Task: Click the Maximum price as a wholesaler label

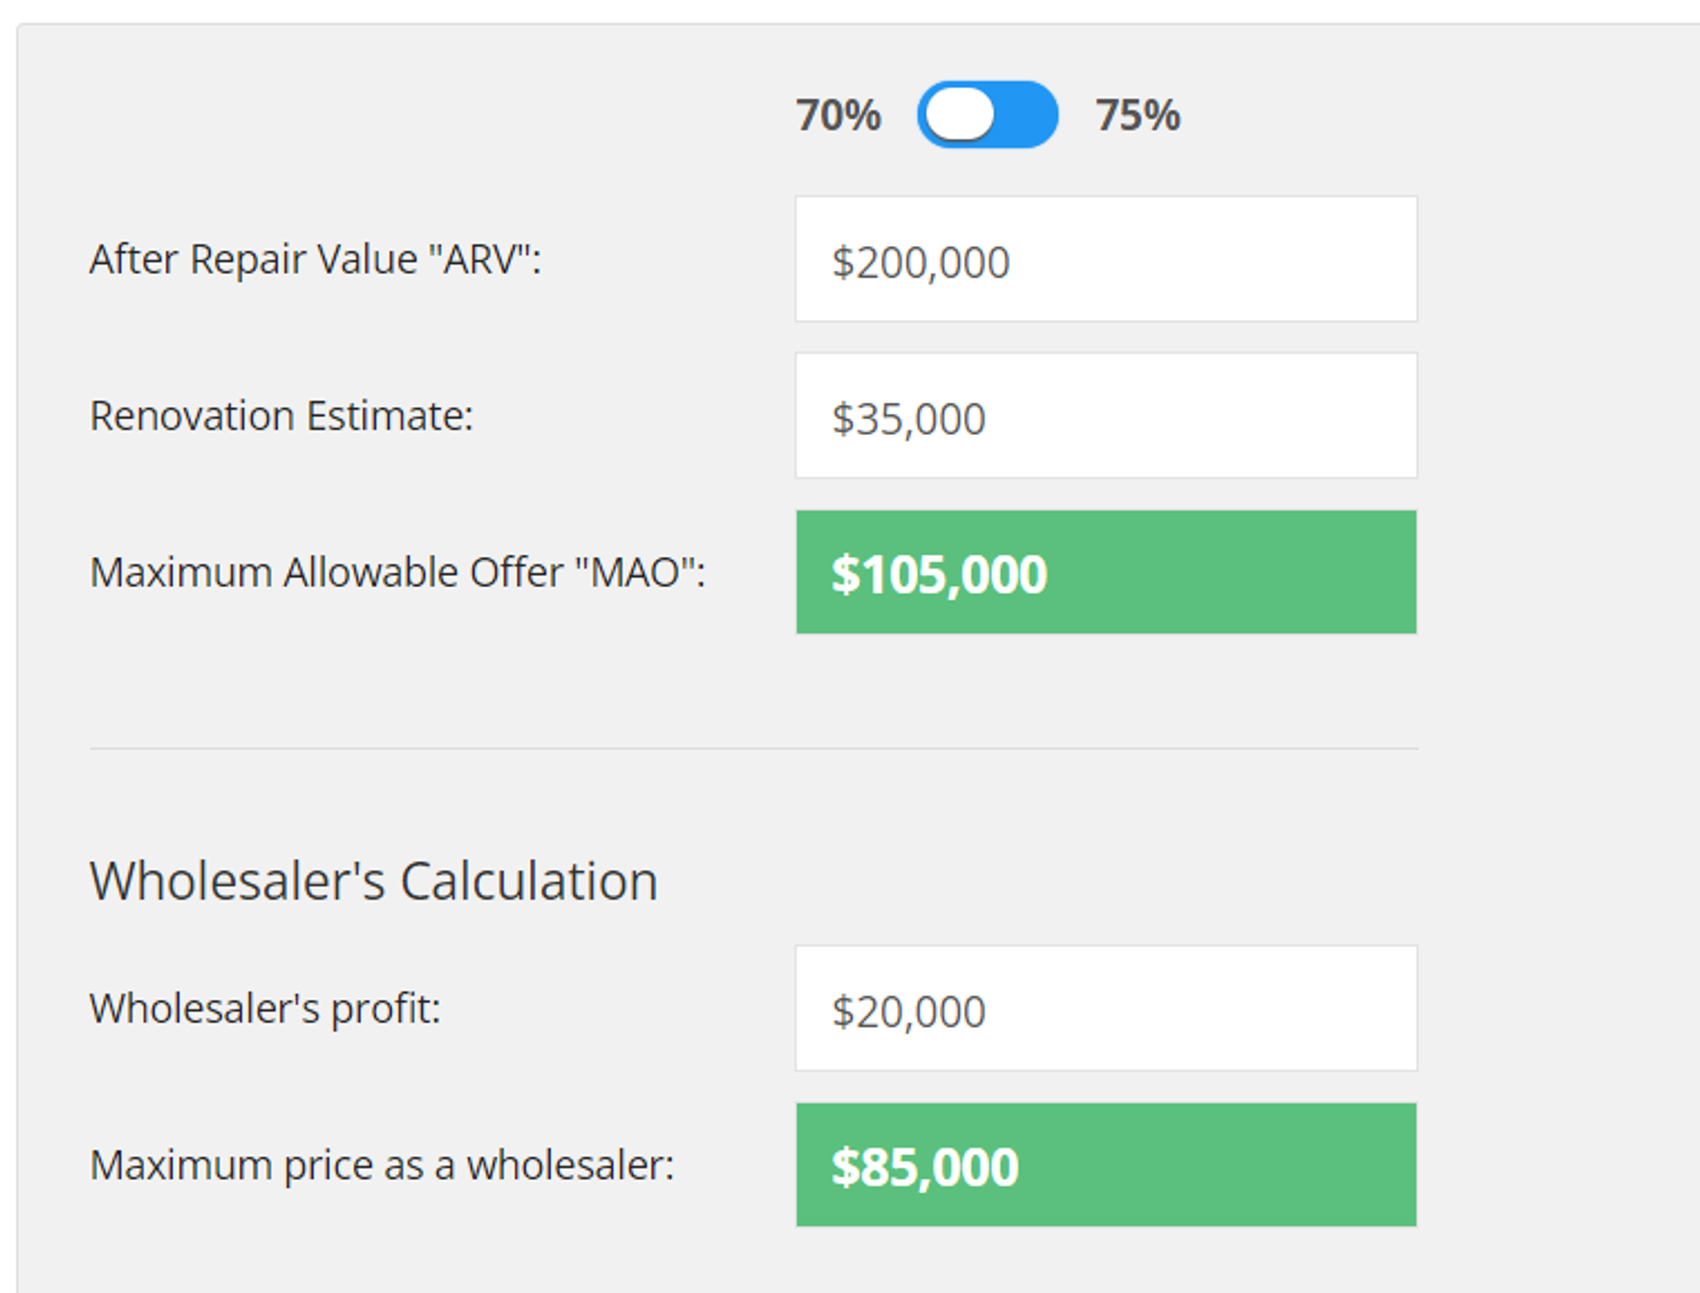Action: point(382,1166)
